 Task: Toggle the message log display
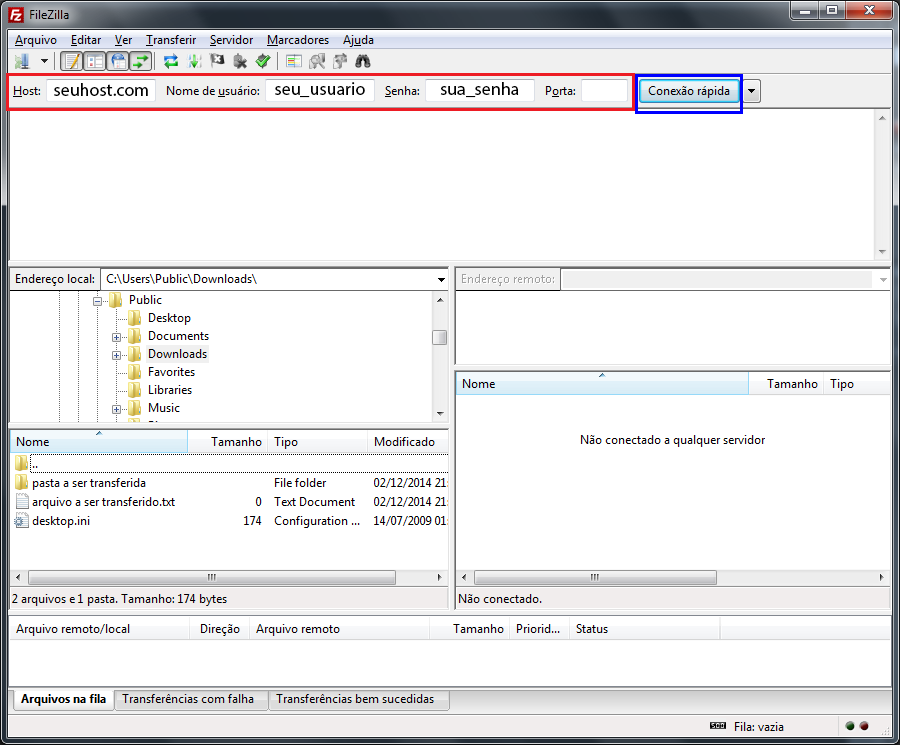[72, 61]
